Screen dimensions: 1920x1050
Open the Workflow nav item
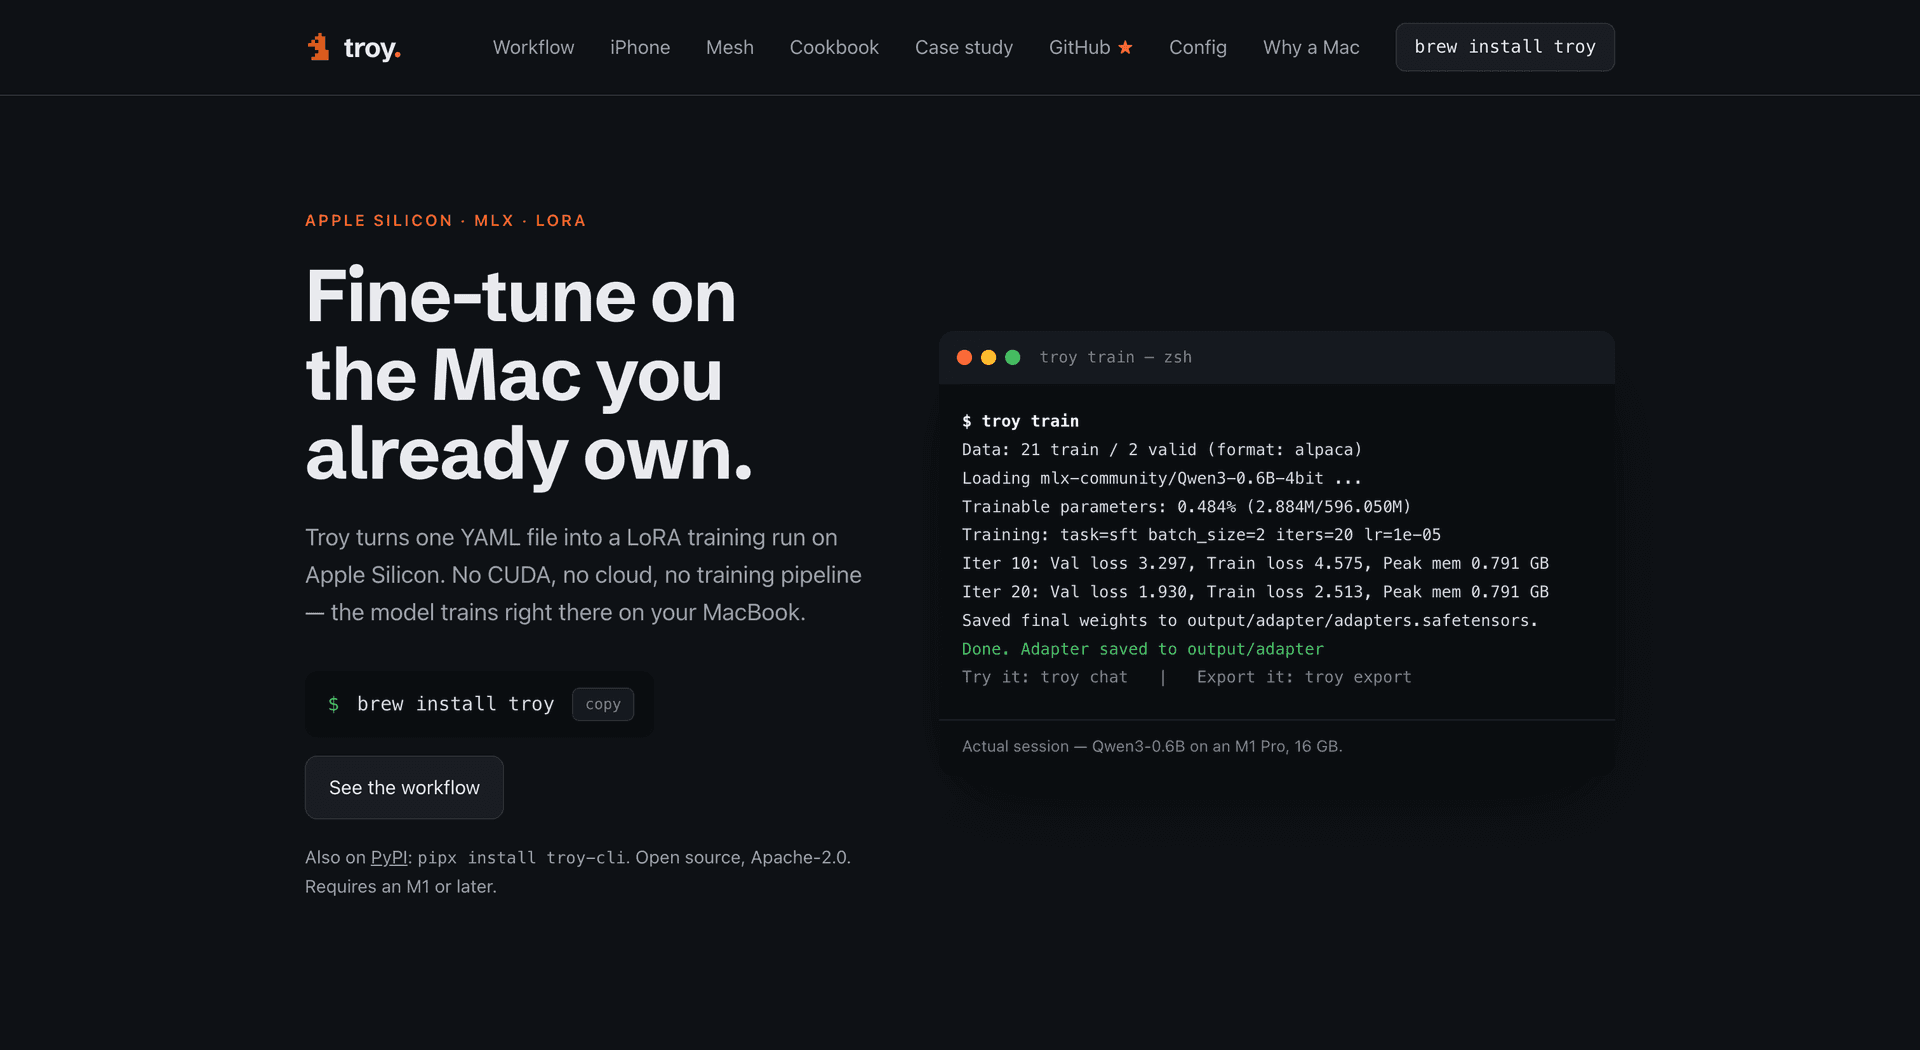[533, 47]
